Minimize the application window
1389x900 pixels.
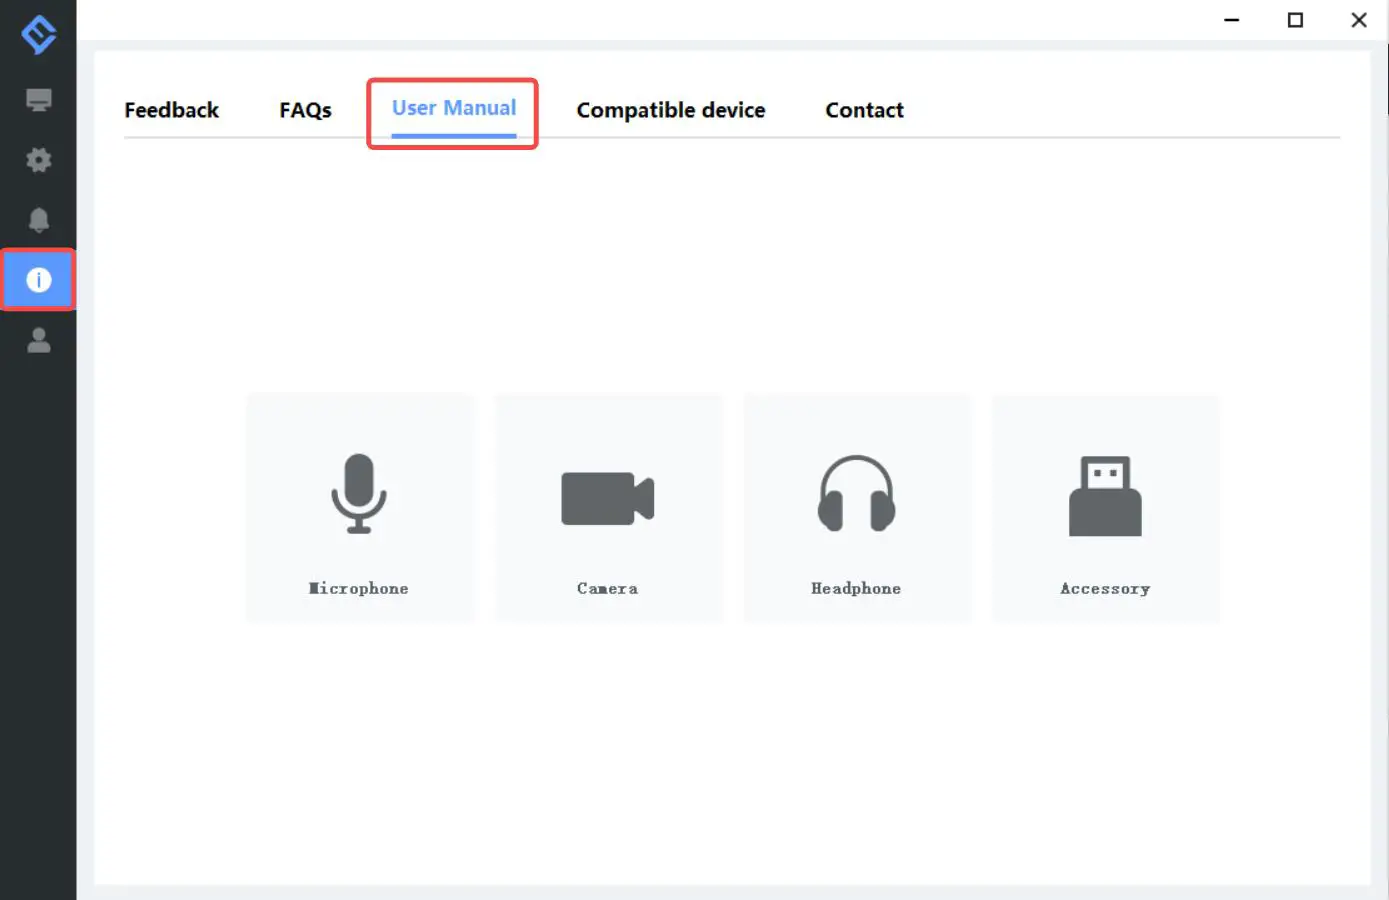coord(1231,19)
